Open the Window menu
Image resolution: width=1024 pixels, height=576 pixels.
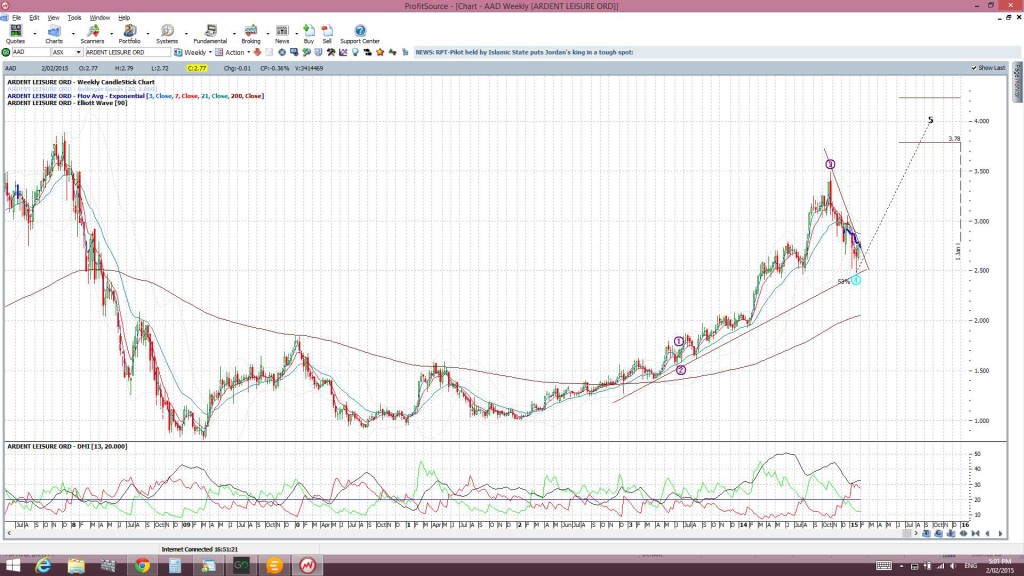(99, 18)
